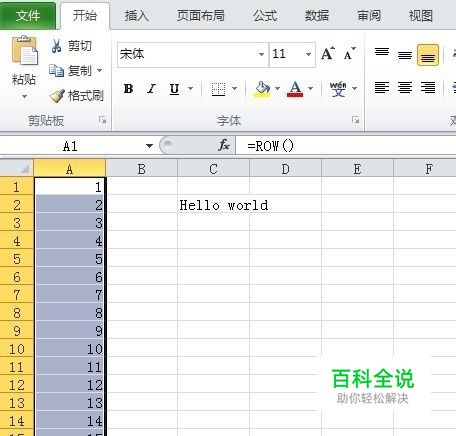Screen dimensions: 456x436
Task: Click the Copy icon
Action: click(x=56, y=70)
